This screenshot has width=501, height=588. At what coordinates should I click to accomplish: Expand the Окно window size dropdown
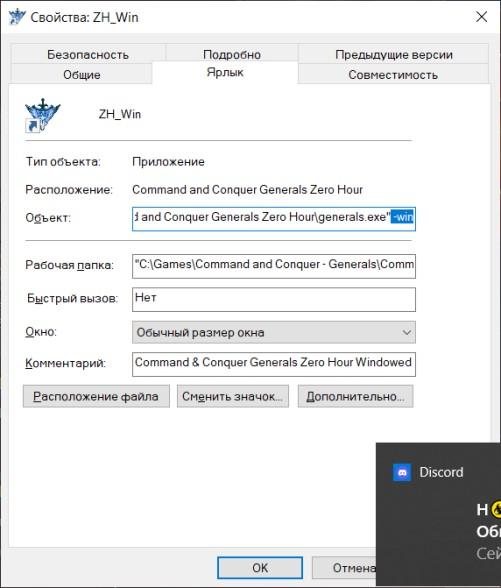click(x=274, y=332)
